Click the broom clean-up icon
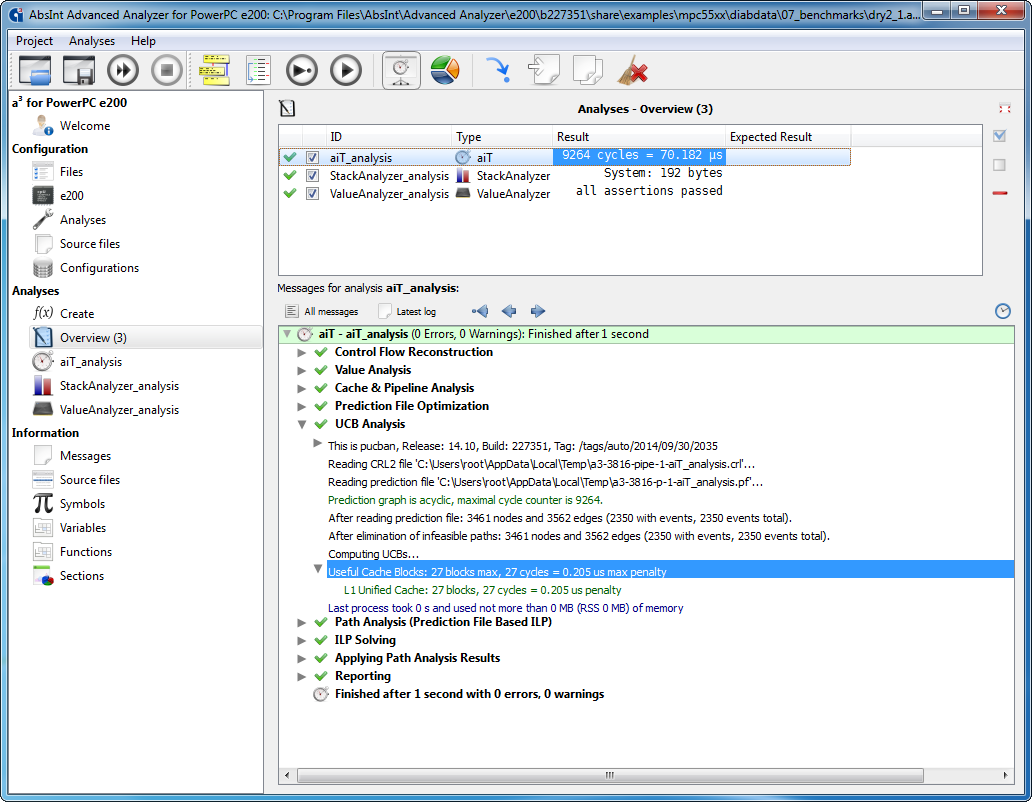This screenshot has height=802, width=1032. tap(632, 70)
